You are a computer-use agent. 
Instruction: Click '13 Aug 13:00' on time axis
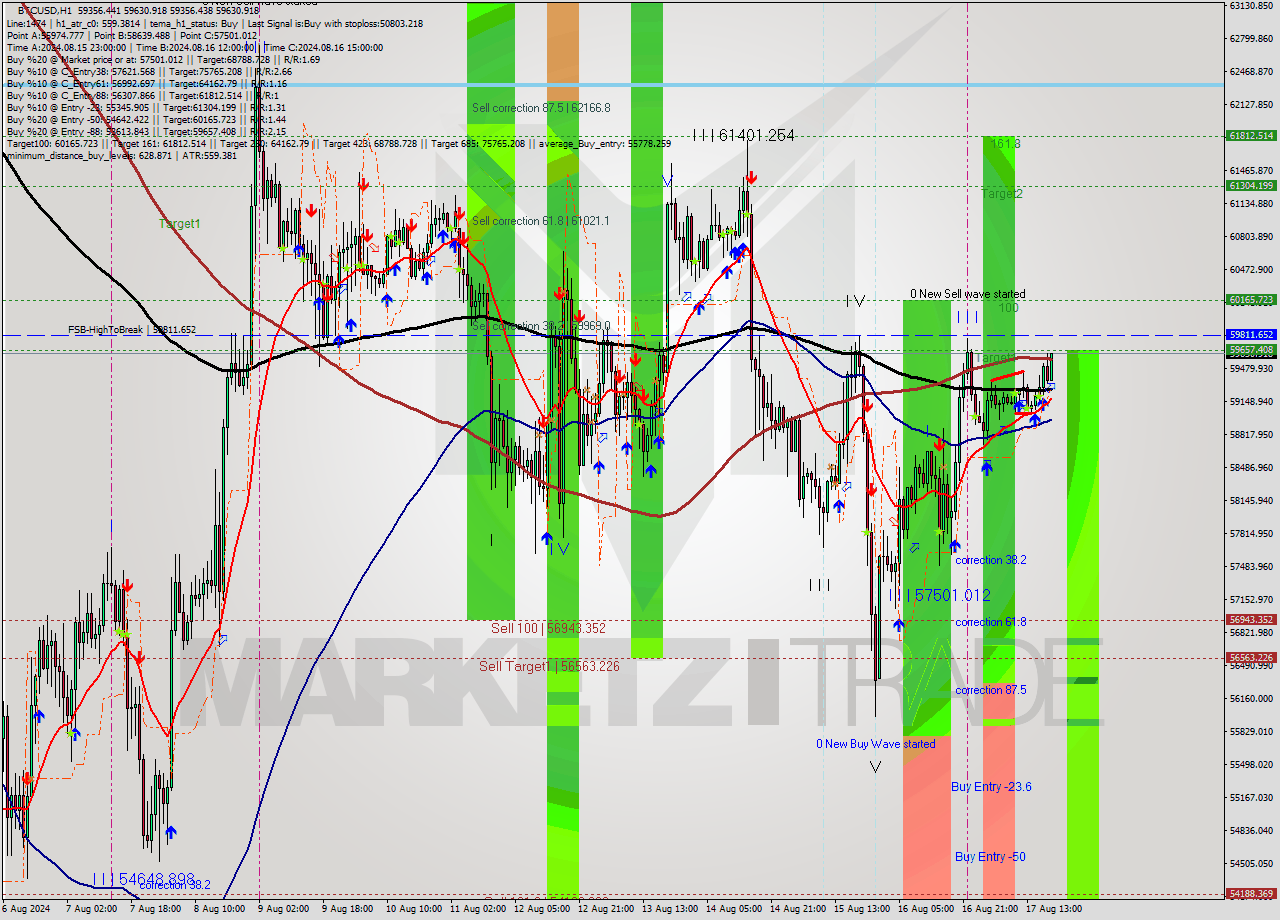(x=670, y=909)
